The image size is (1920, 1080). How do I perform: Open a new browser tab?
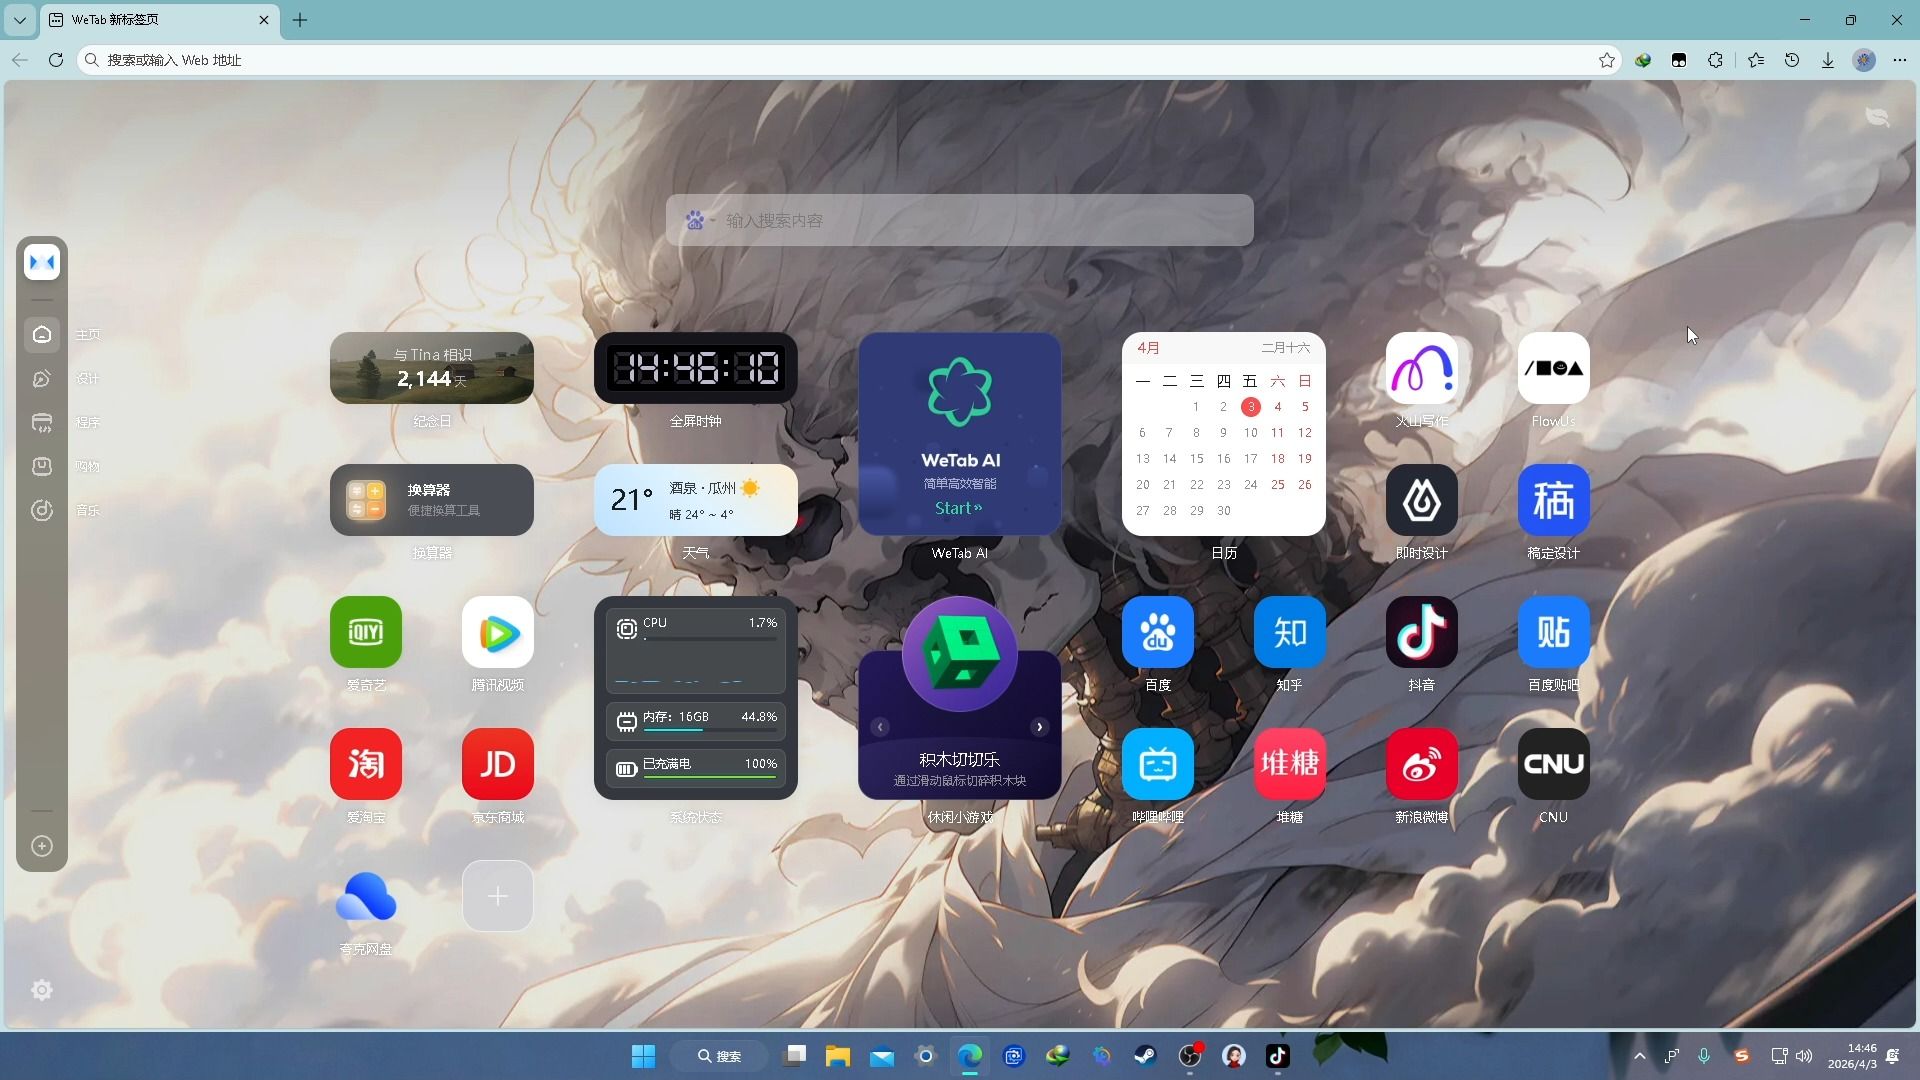tap(300, 20)
